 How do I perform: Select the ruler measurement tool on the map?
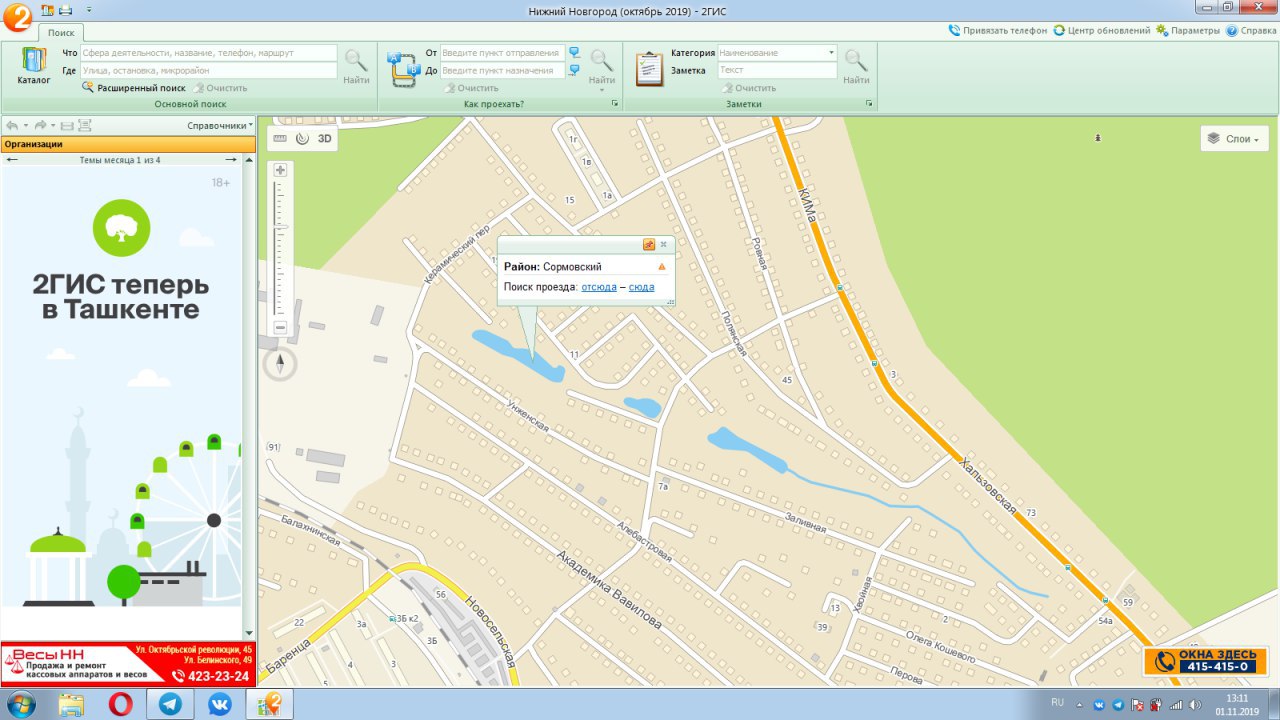279,139
